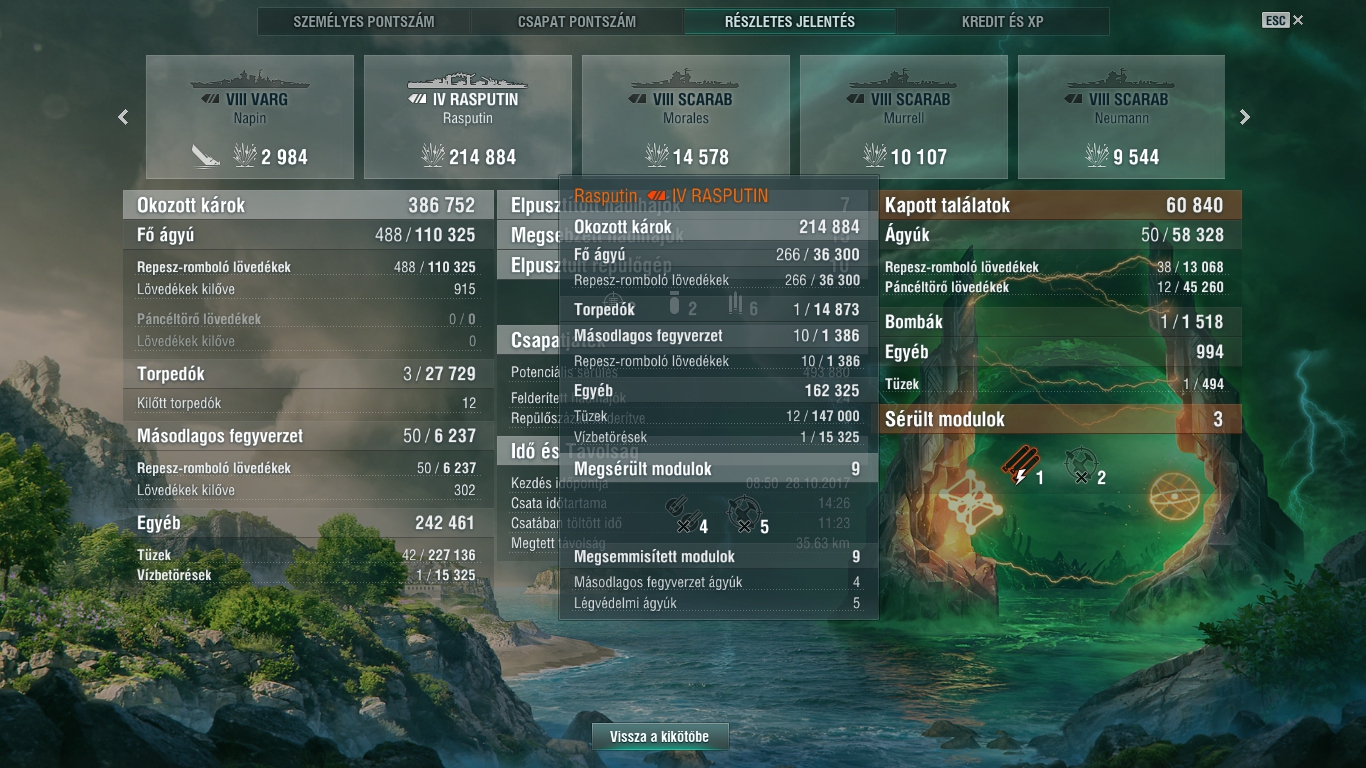Click the anti-air module icon showing 2
Image resolution: width=1366 pixels, height=768 pixels.
pos(1079,464)
